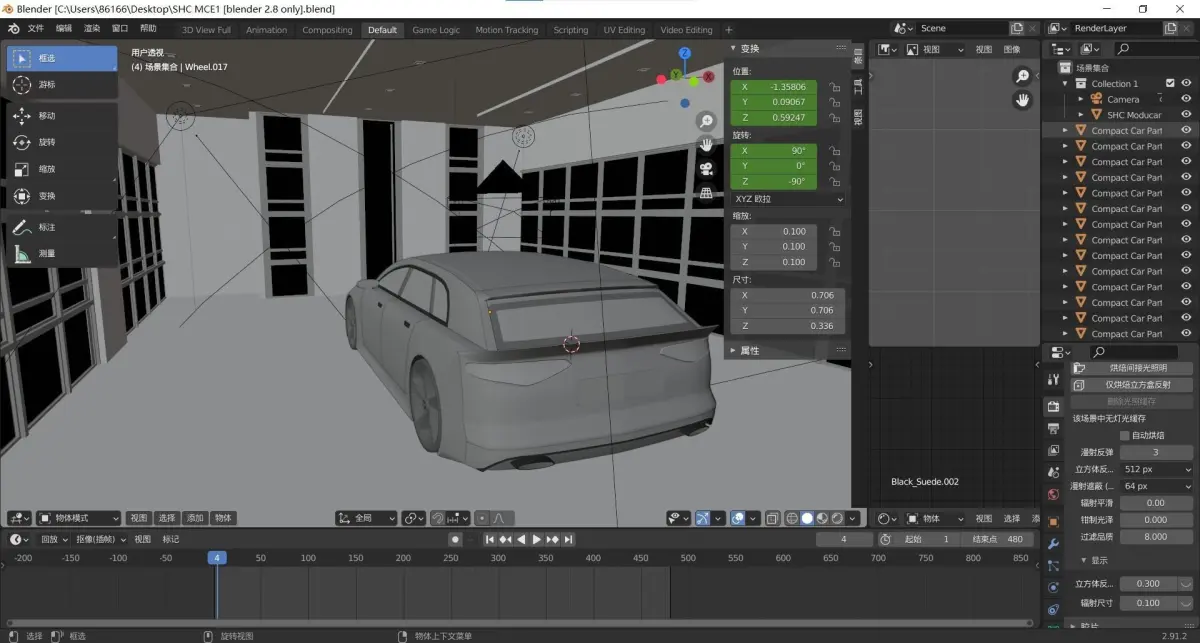This screenshot has width=1200, height=643.
Task: Hide the Camera object via eye icon
Action: pyautogui.click(x=1186, y=99)
